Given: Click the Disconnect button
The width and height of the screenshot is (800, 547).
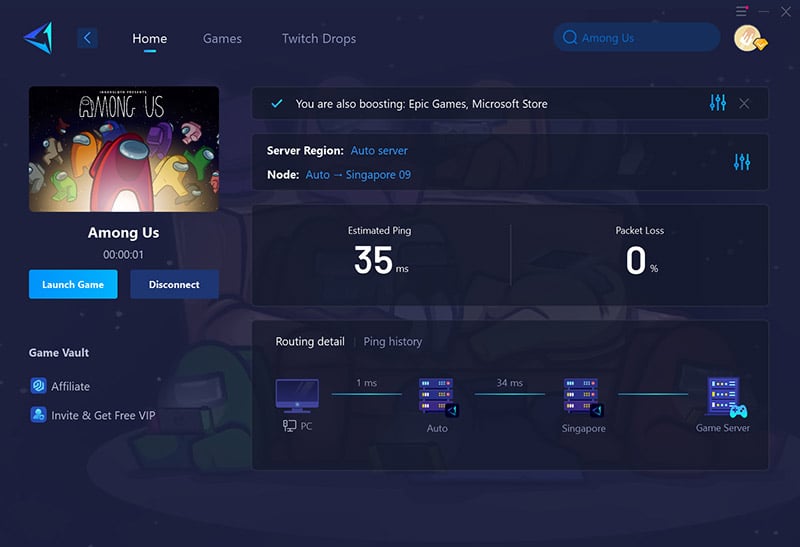Looking at the screenshot, I should pos(174,284).
